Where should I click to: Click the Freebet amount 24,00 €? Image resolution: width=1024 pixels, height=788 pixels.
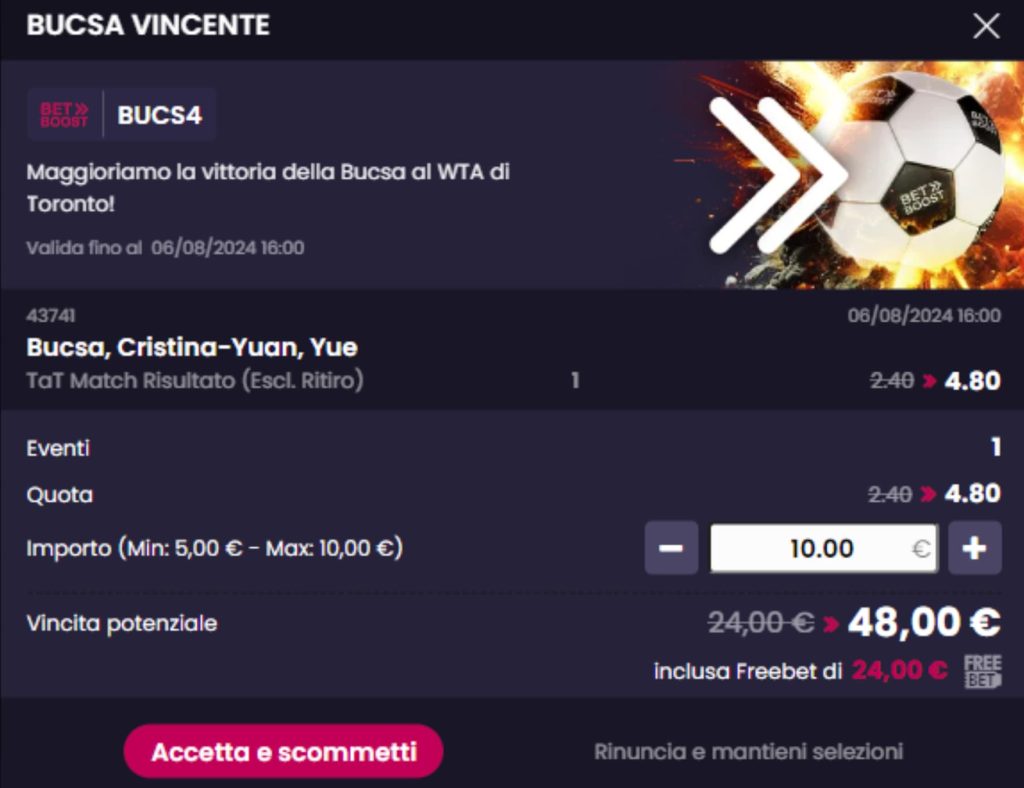[x=900, y=670]
